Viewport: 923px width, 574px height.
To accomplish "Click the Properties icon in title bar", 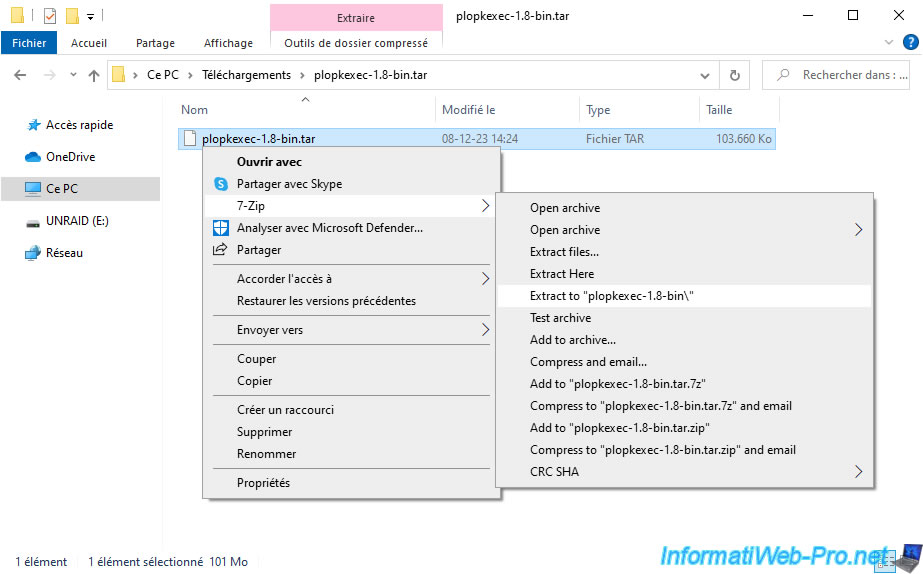I will (50, 16).
